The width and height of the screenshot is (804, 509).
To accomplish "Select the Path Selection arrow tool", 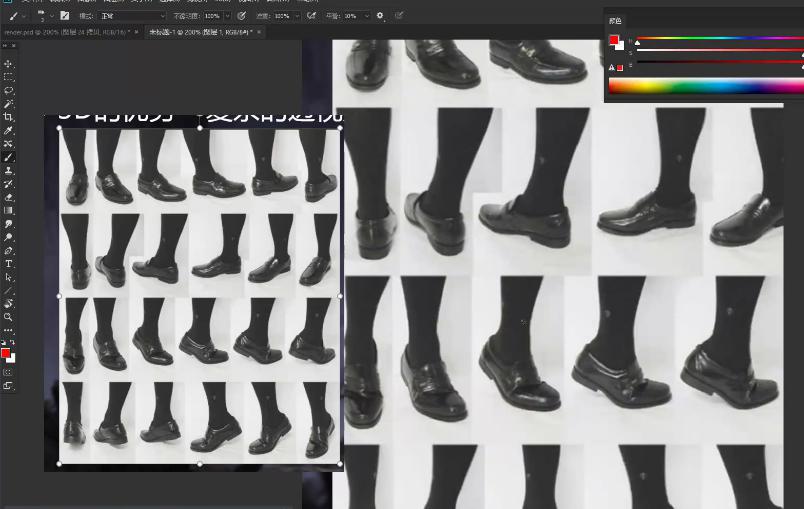I will 8,277.
